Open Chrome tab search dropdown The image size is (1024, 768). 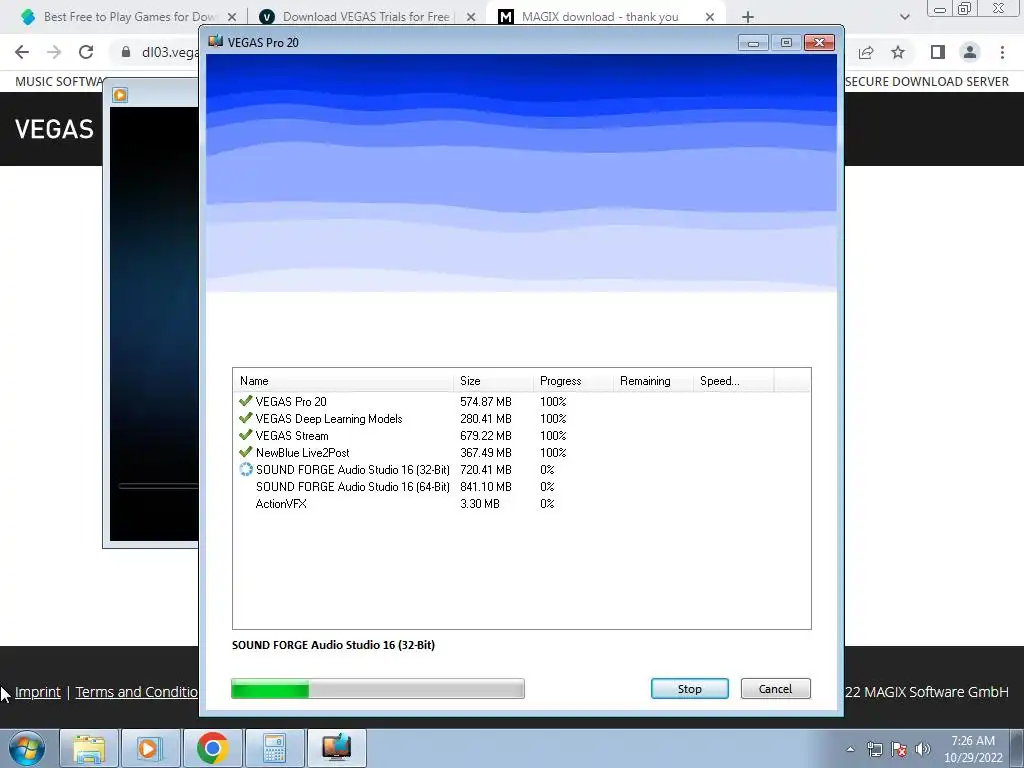click(x=904, y=17)
